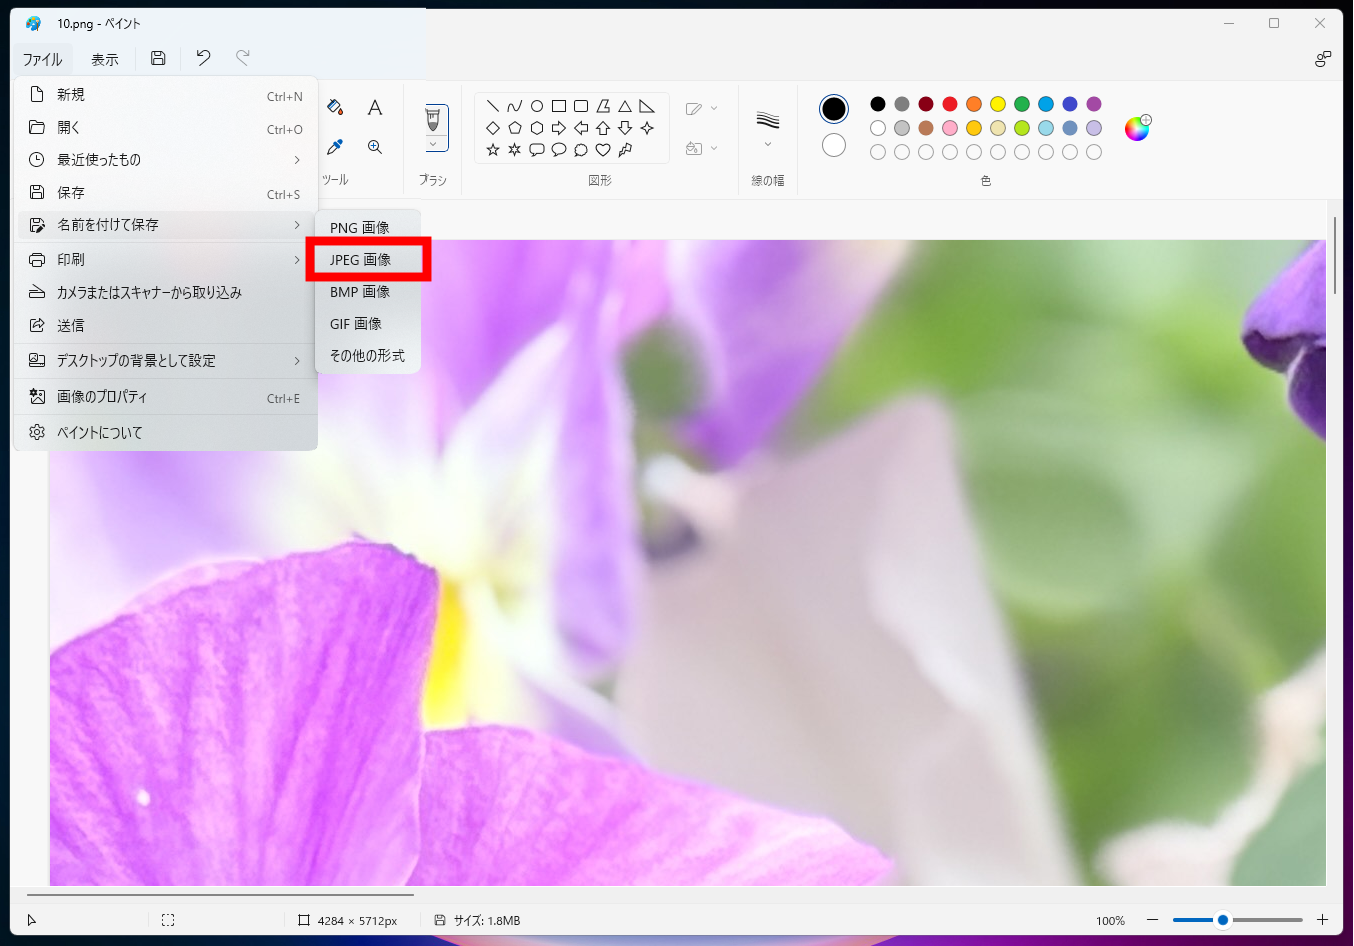Select the five-pointed star shape
Screen dimensions: 1354x946
492,148
